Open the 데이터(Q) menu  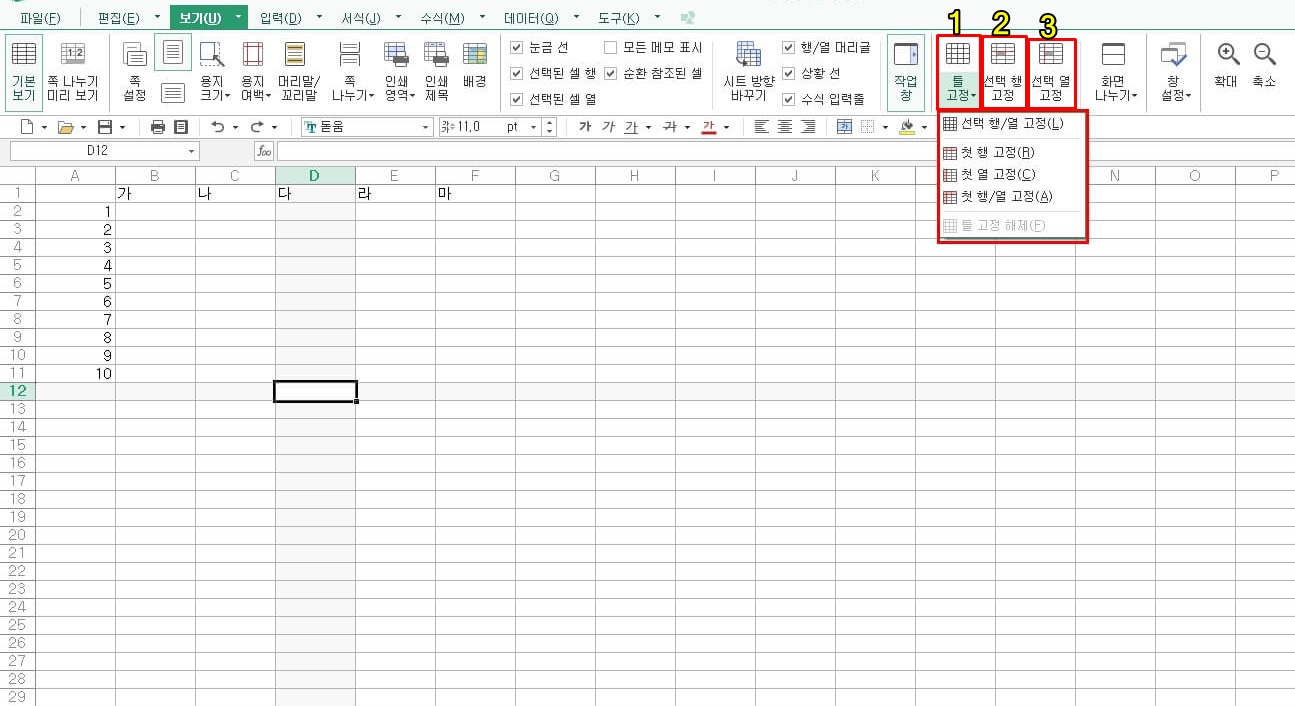click(534, 17)
